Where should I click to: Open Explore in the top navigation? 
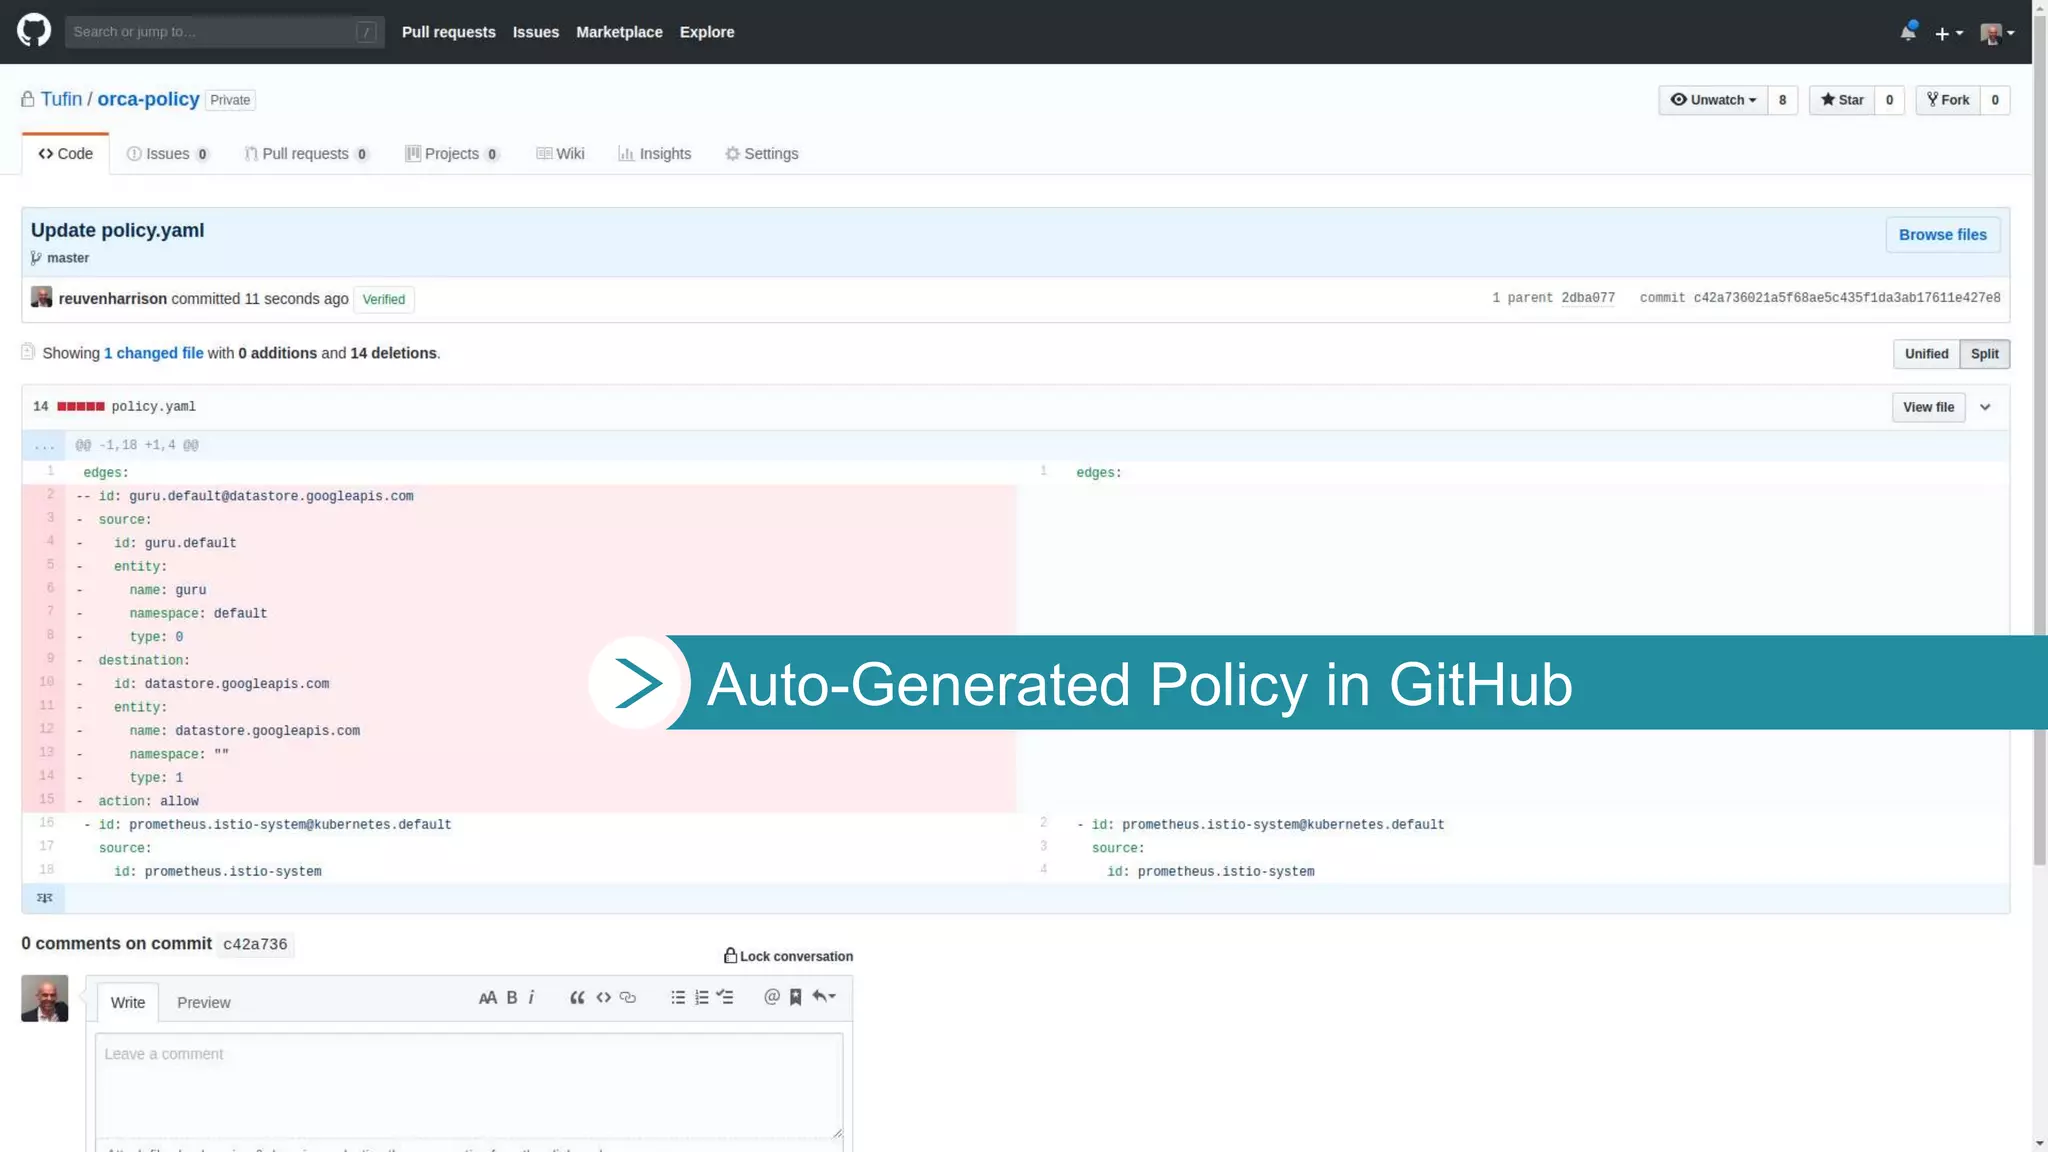707,32
